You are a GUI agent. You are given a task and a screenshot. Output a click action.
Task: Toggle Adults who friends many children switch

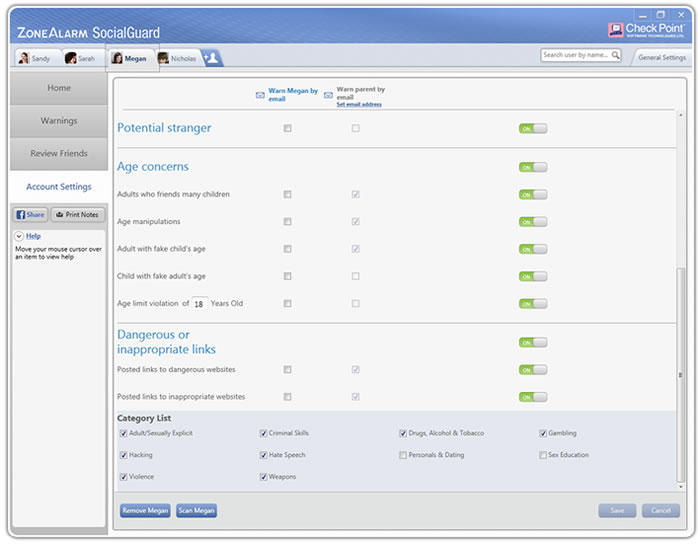point(533,195)
